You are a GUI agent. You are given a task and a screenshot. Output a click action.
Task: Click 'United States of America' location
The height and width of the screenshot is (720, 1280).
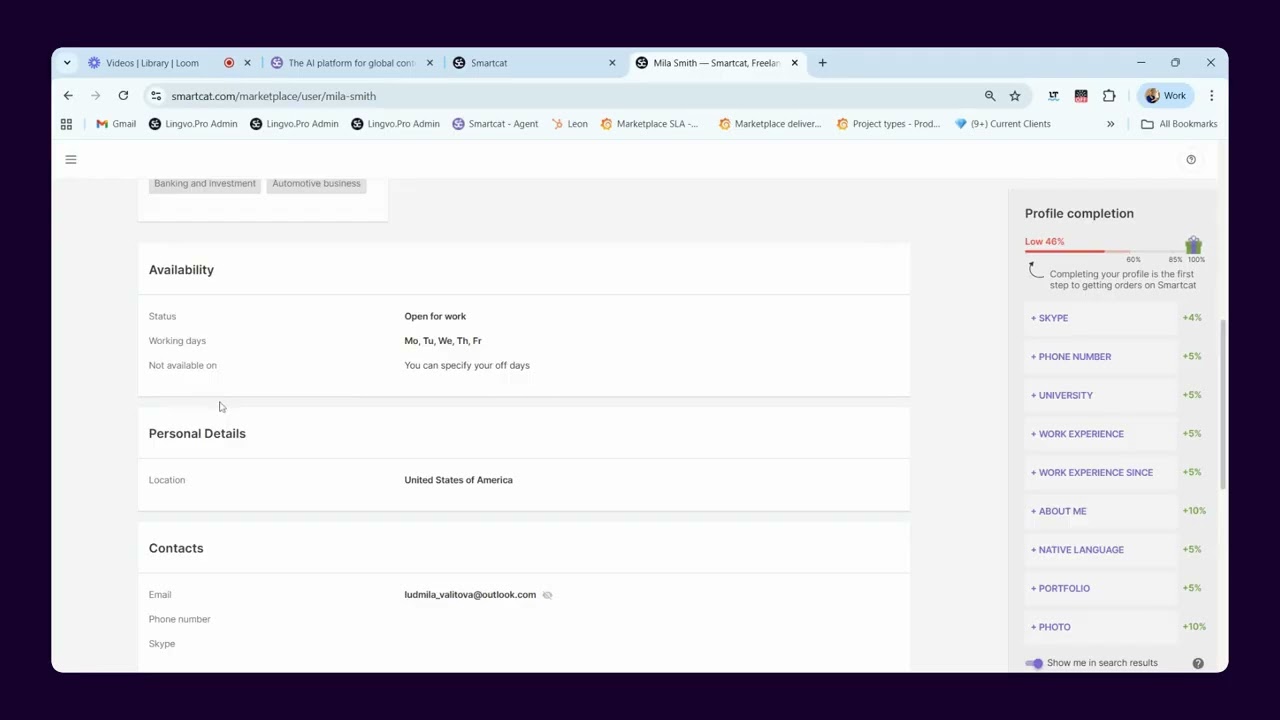click(458, 480)
